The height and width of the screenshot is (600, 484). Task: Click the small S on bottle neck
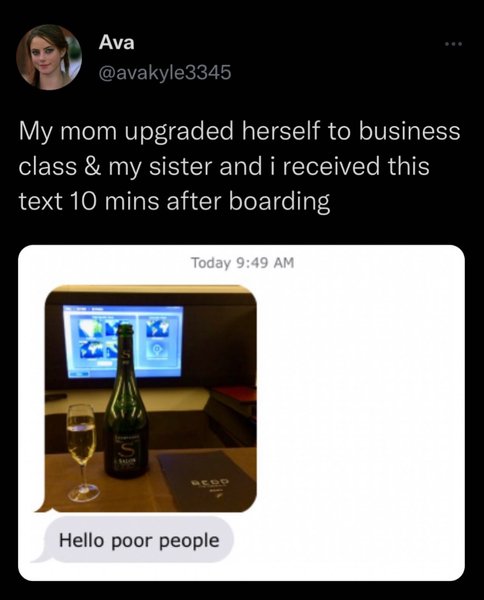(x=124, y=355)
